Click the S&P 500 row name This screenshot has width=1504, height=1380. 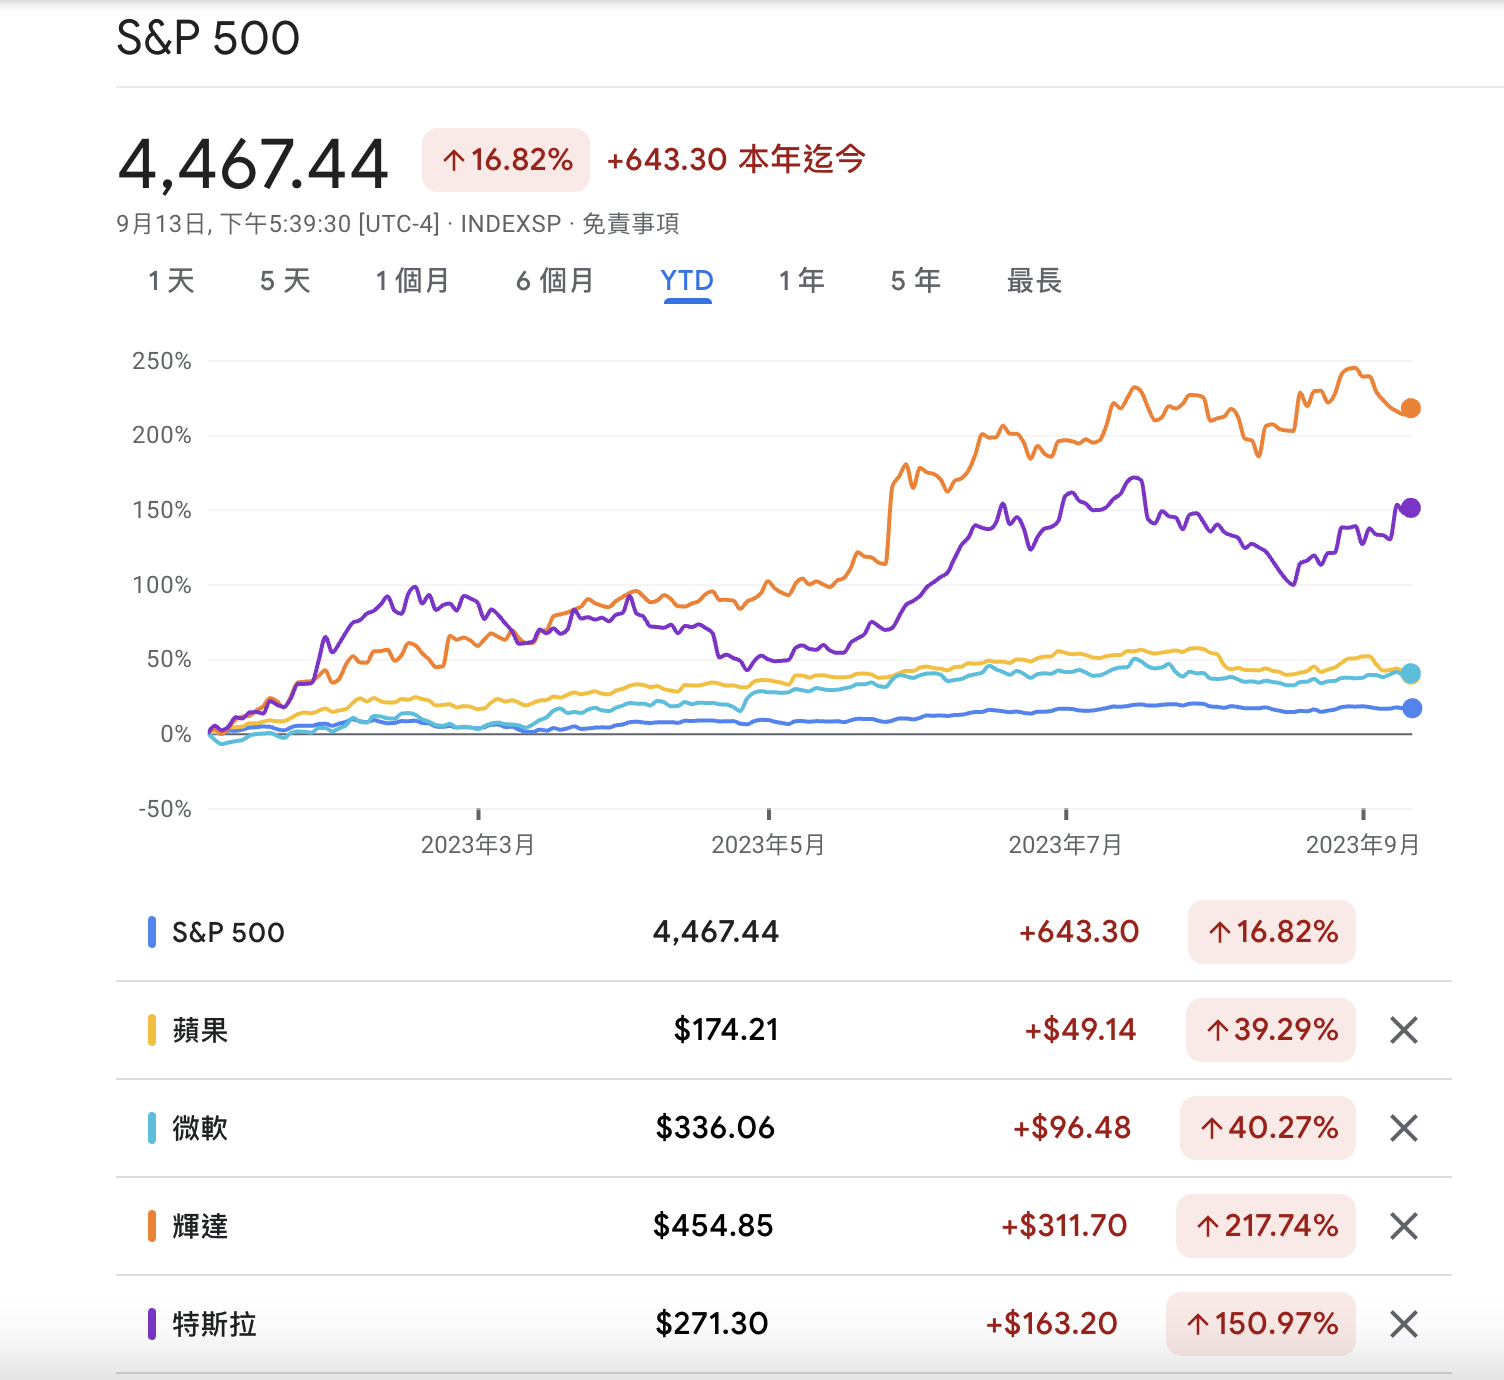(228, 933)
